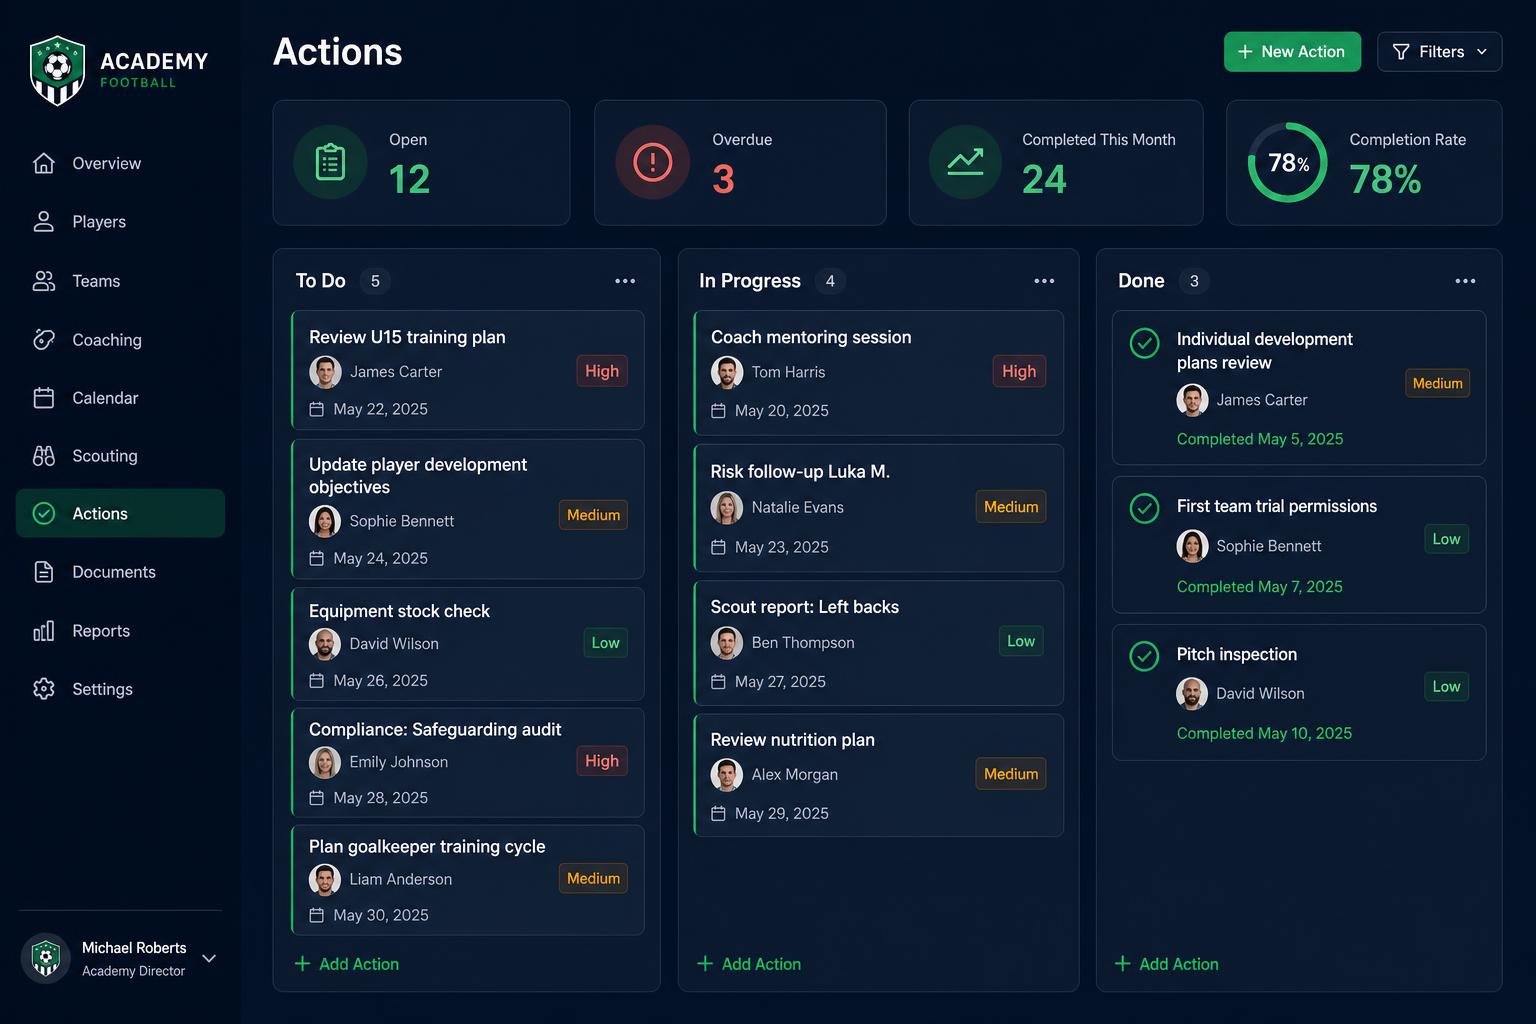Viewport: 1536px width, 1024px height.
Task: Click James Carter avatar on Review U15 card
Action: [x=325, y=372]
